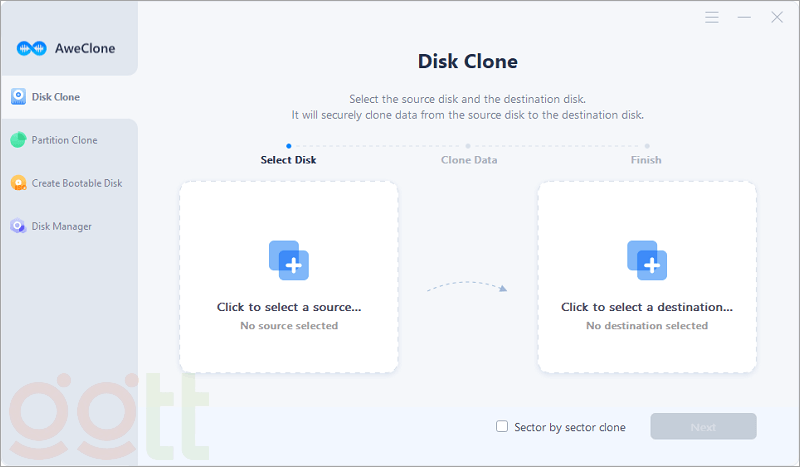Click the Partition Clone sidebar icon
The image size is (800, 467).
(x=18, y=140)
